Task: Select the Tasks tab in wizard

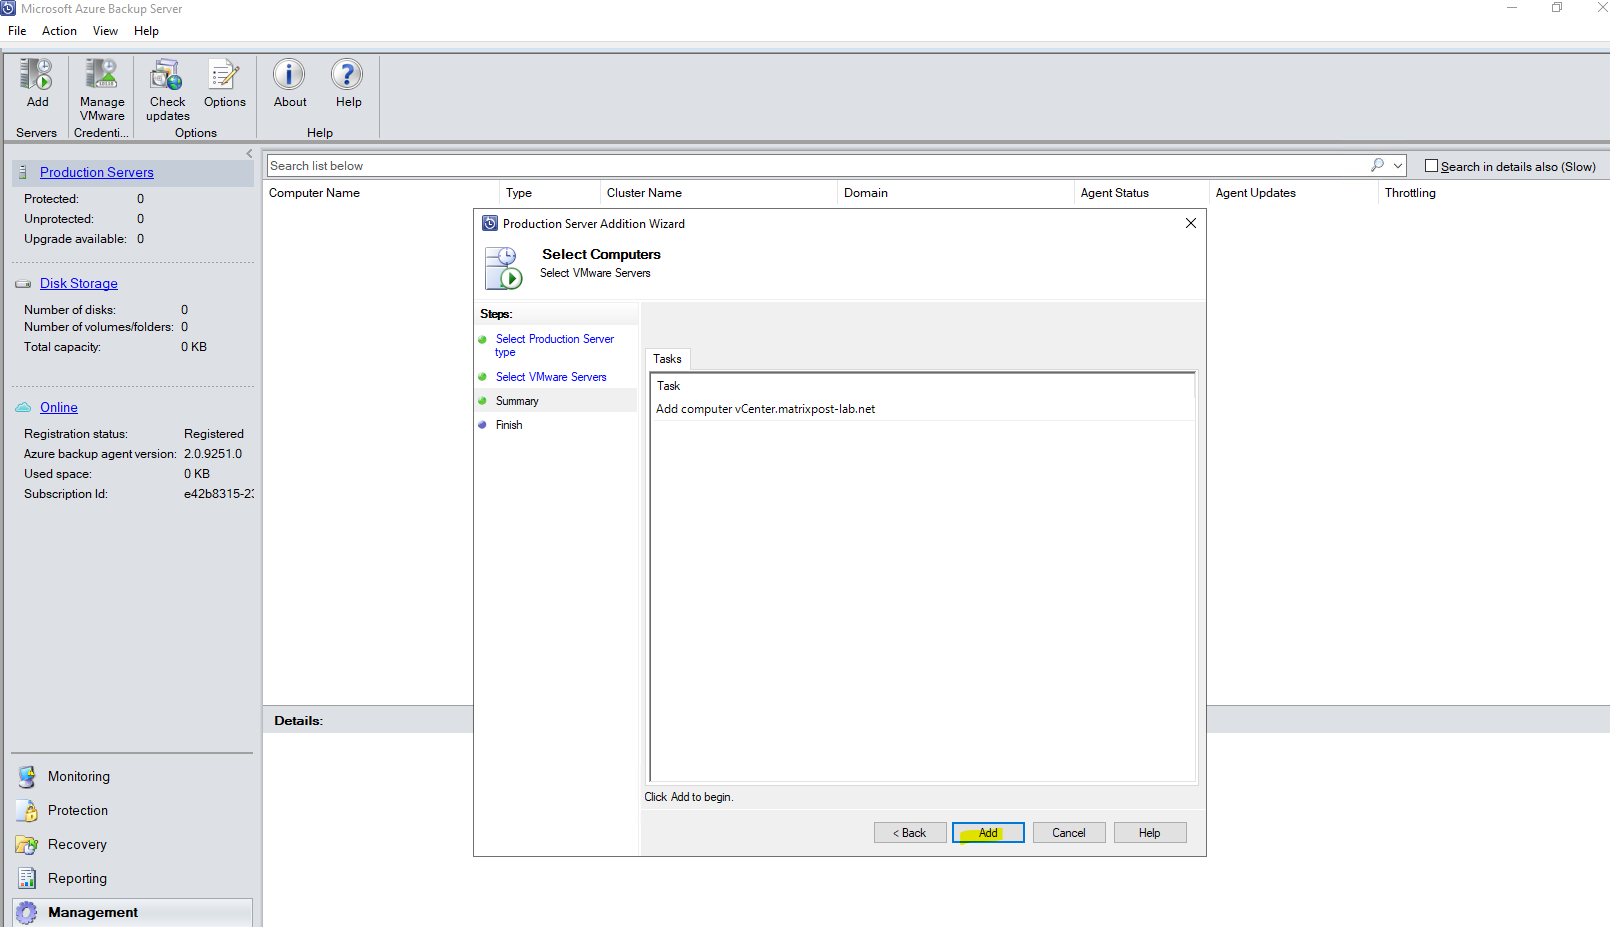Action: (667, 359)
